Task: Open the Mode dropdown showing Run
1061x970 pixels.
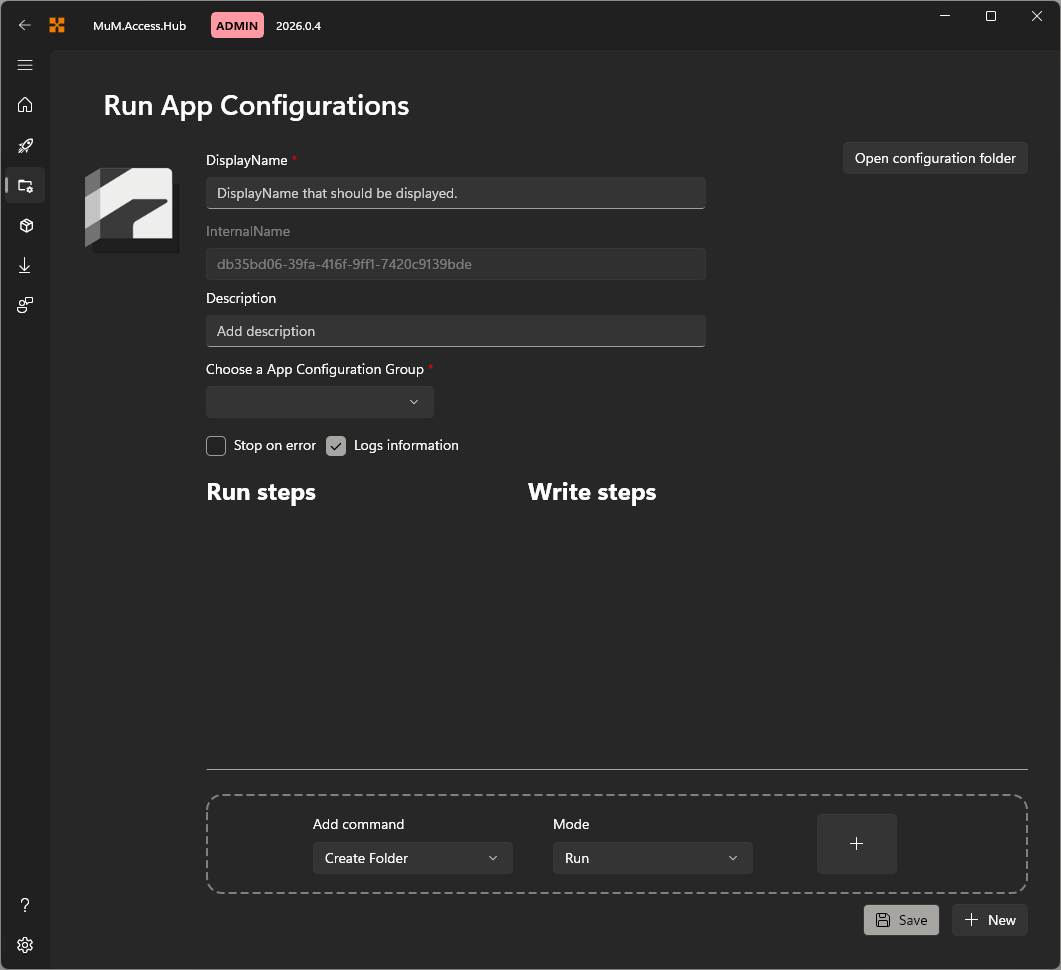Action: click(x=652, y=857)
